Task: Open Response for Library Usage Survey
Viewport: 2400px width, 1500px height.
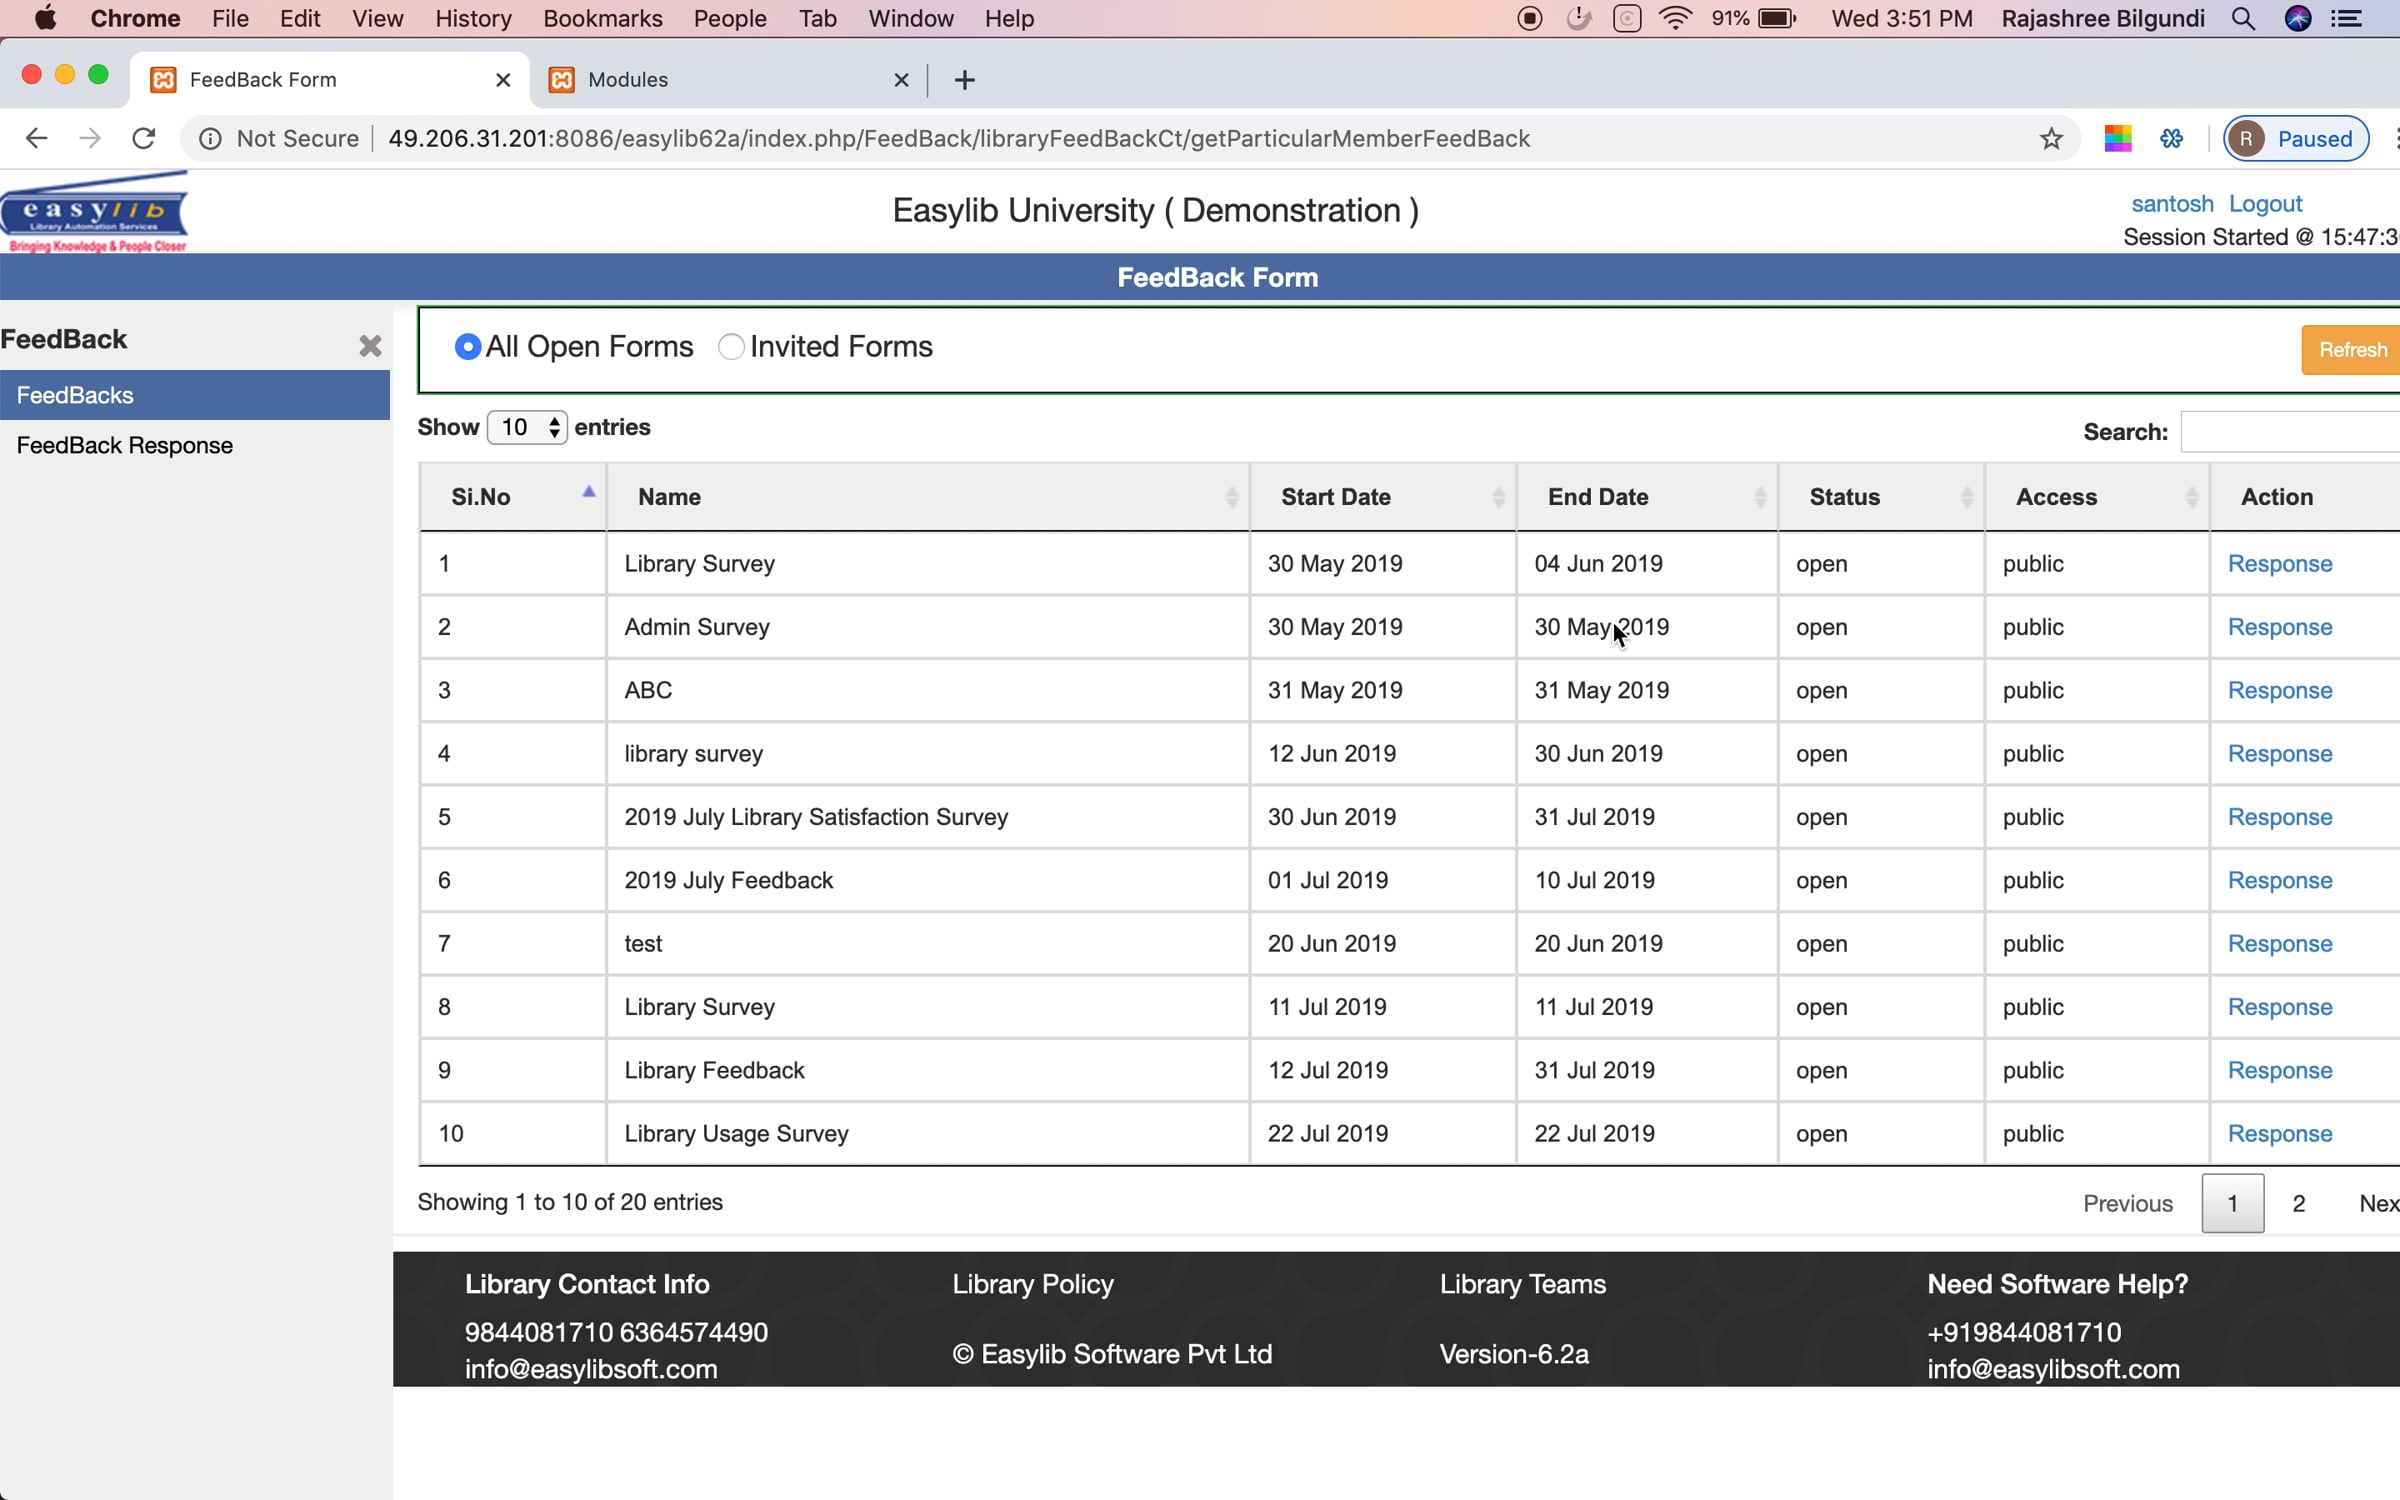Action: 2280,1134
